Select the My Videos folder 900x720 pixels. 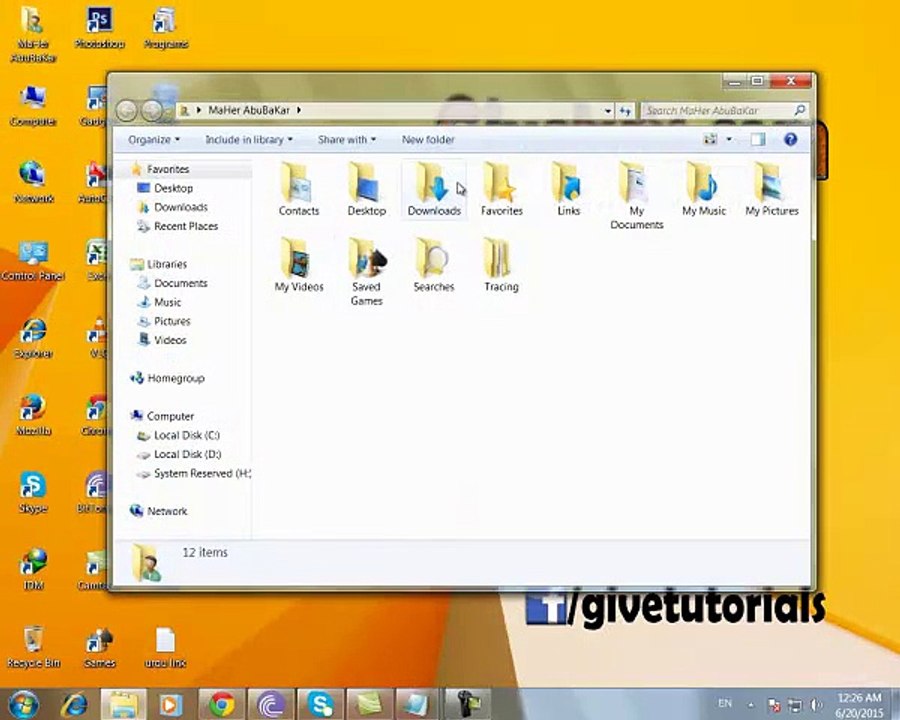[298, 265]
